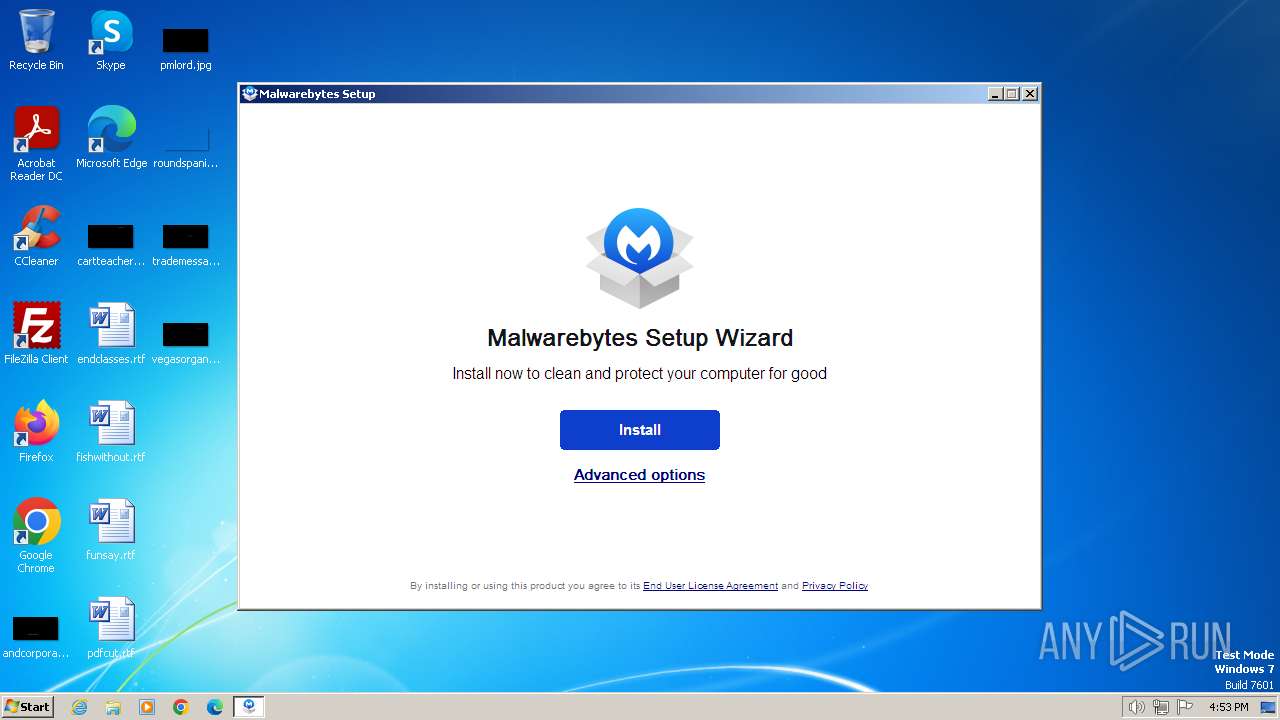The image size is (1280, 720).
Task: Select the Google Chrome desktop shortcut
Action: pos(36,535)
